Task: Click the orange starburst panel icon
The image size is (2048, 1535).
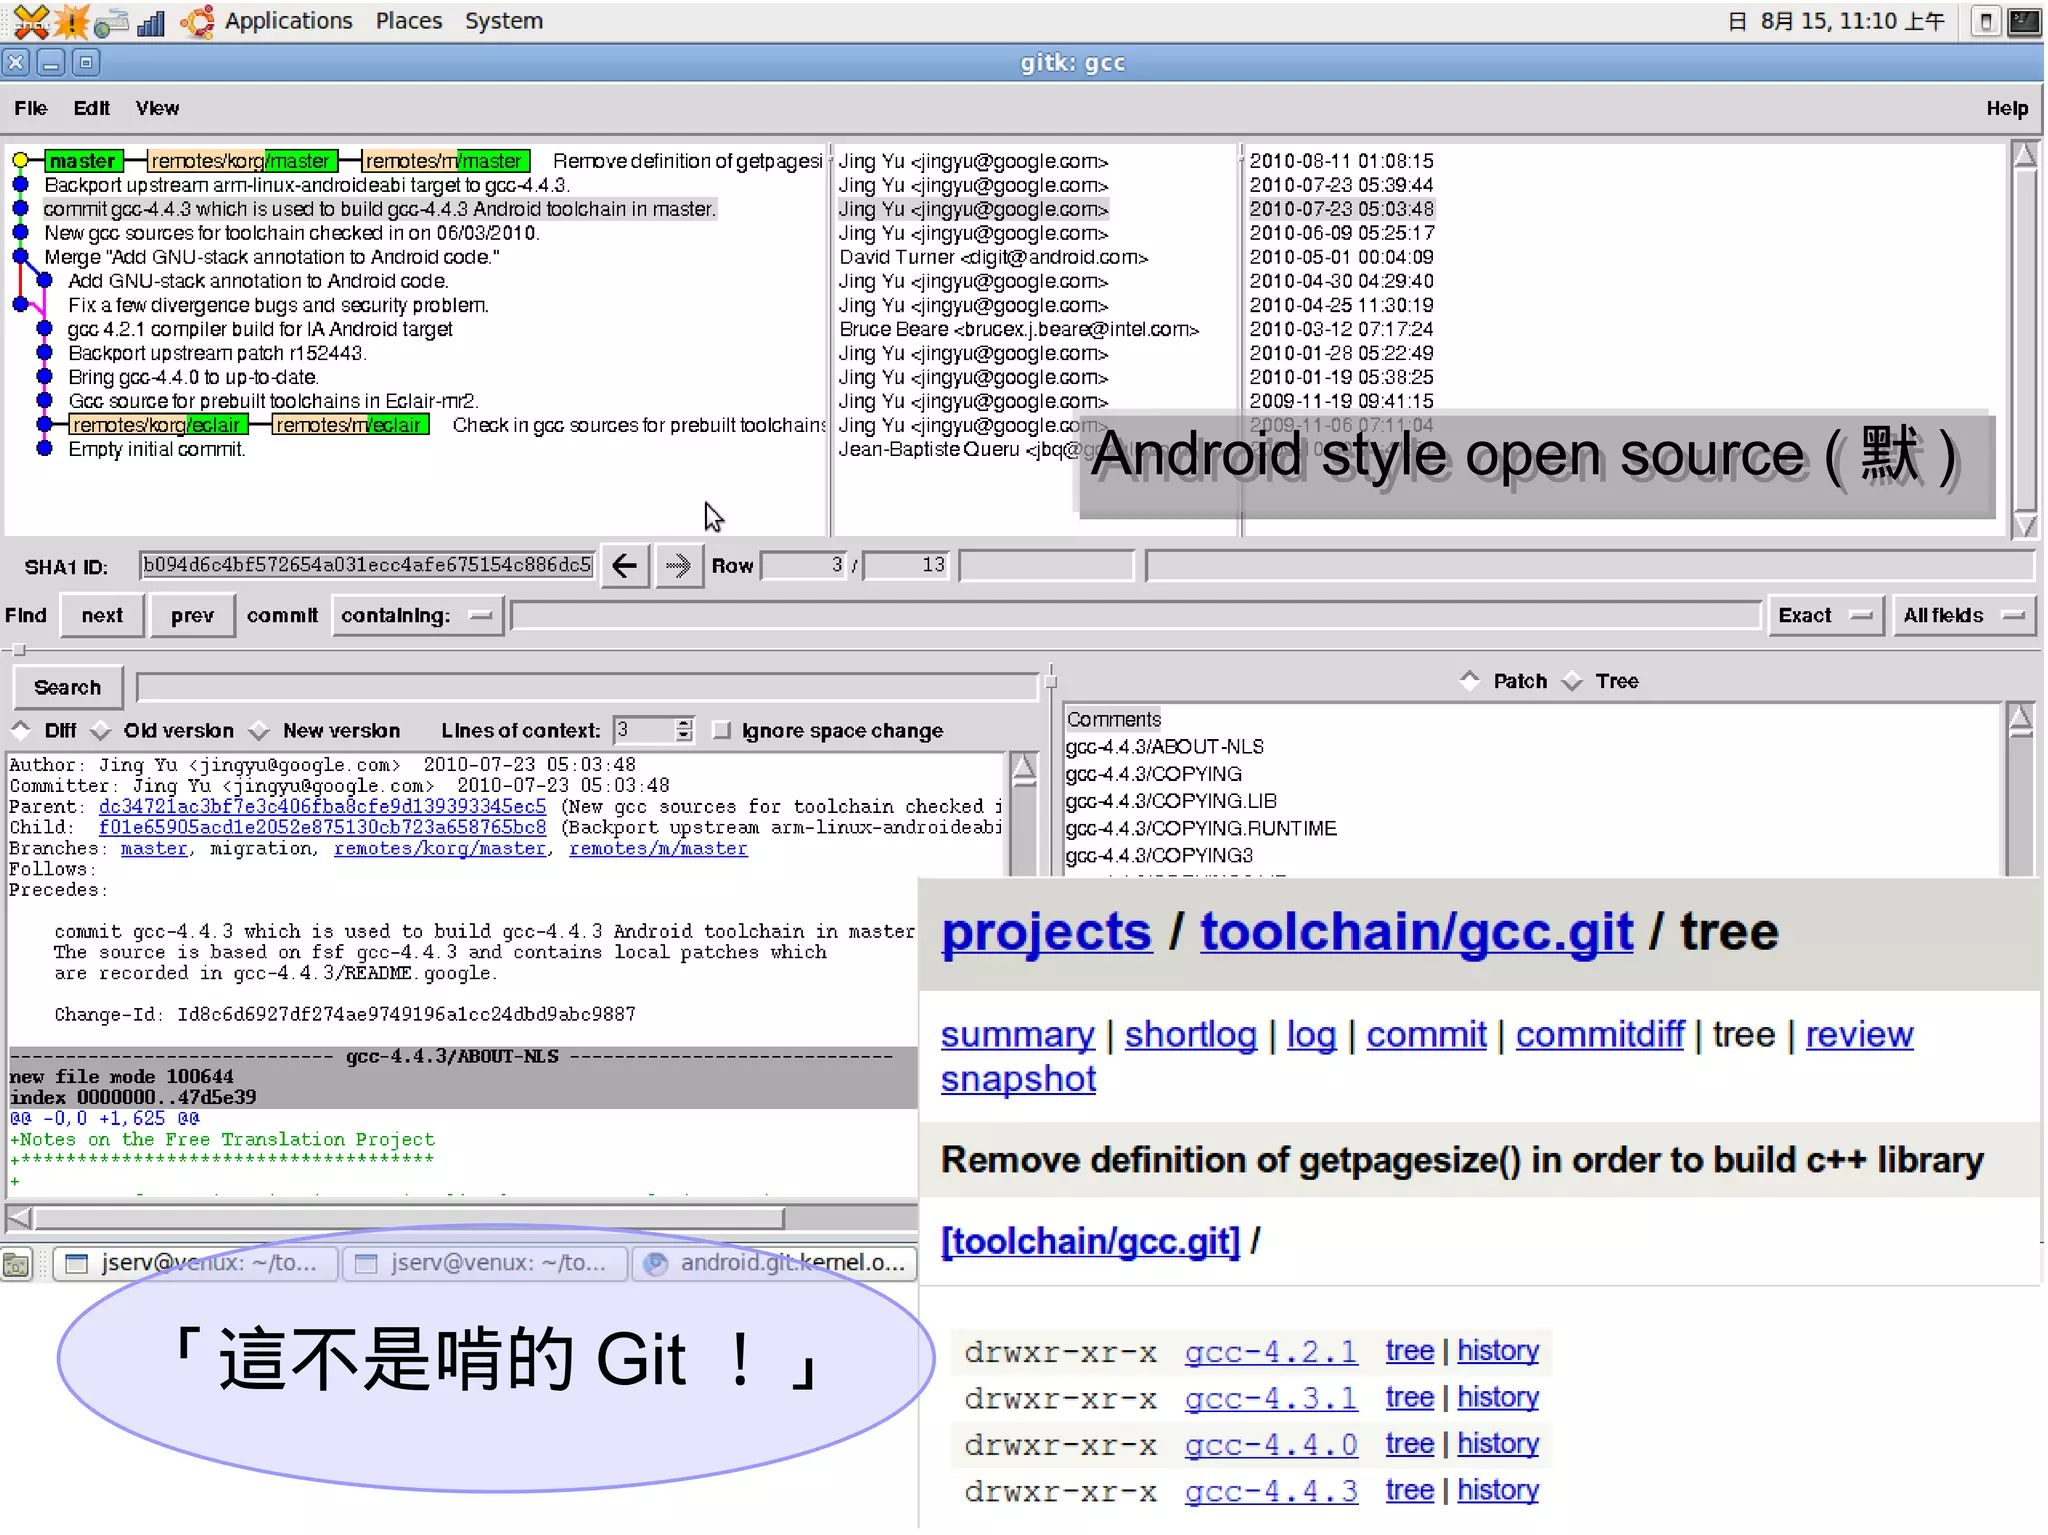Action: pos(72,21)
